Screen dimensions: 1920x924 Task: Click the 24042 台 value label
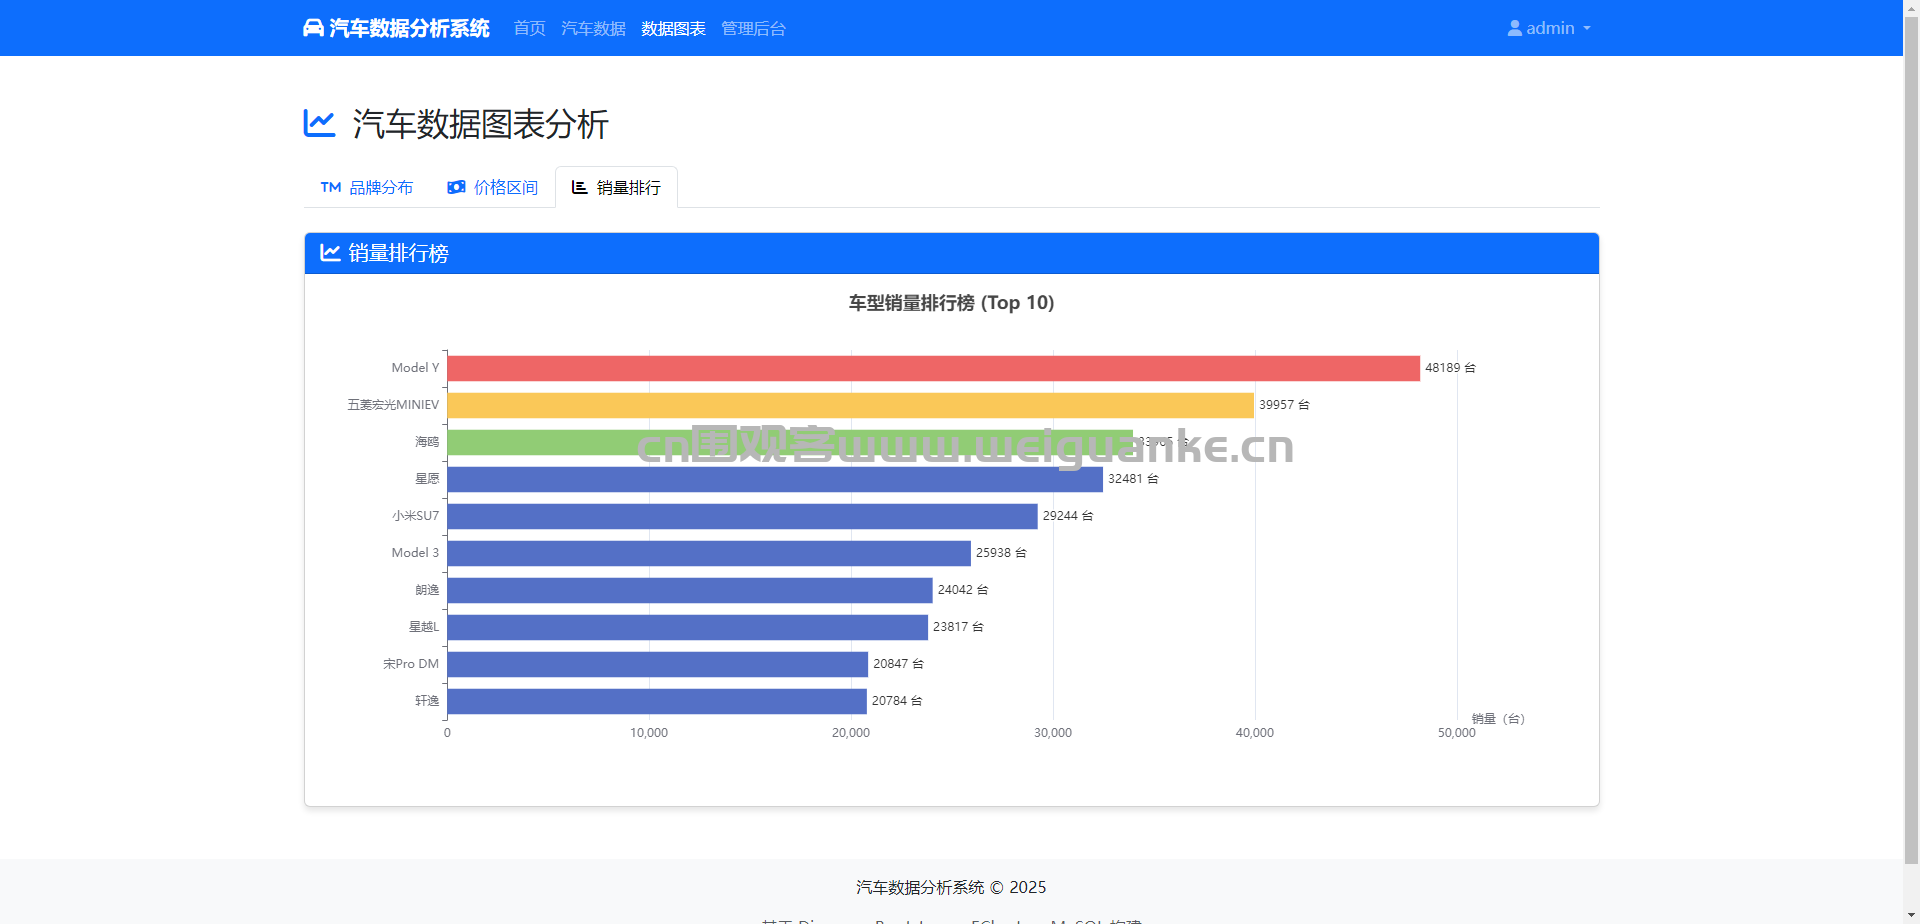coord(963,590)
